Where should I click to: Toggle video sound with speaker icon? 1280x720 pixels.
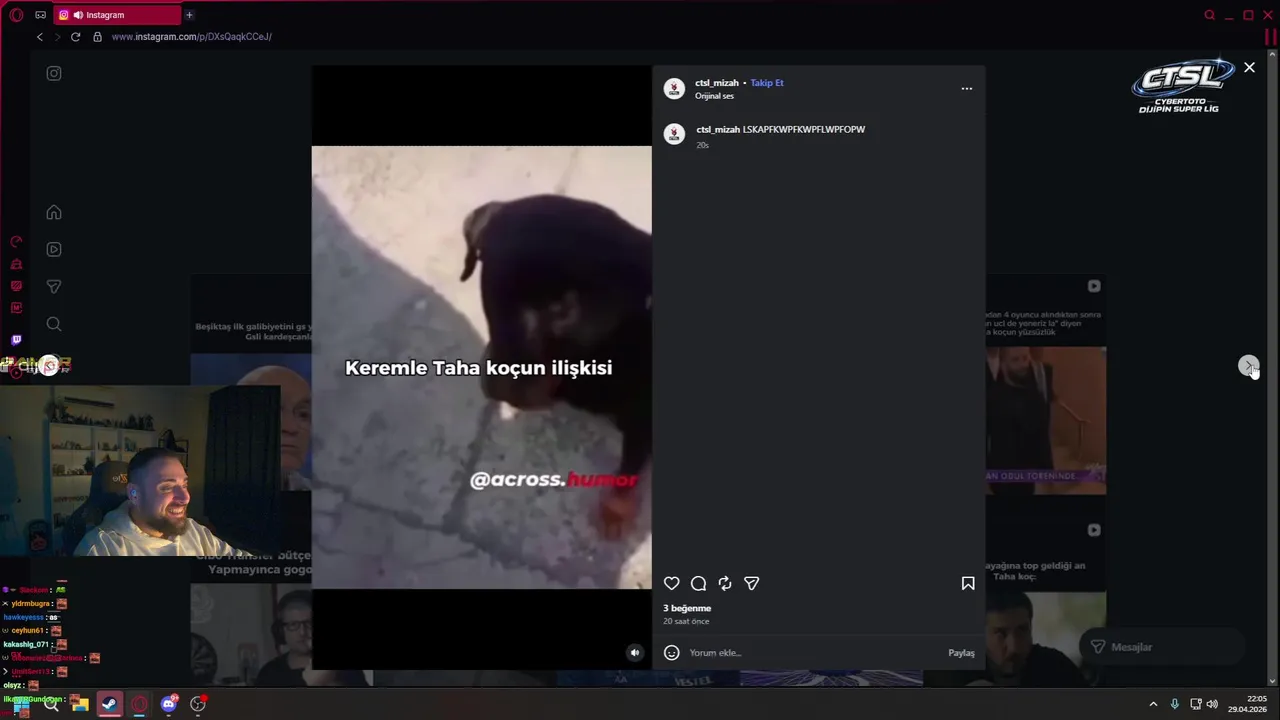click(x=634, y=652)
